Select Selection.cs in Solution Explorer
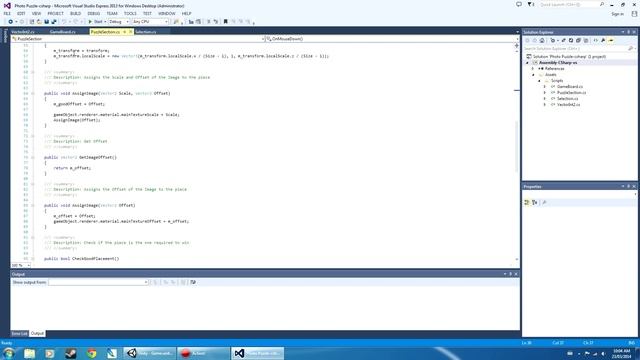This screenshot has width=640, height=360. click(567, 99)
